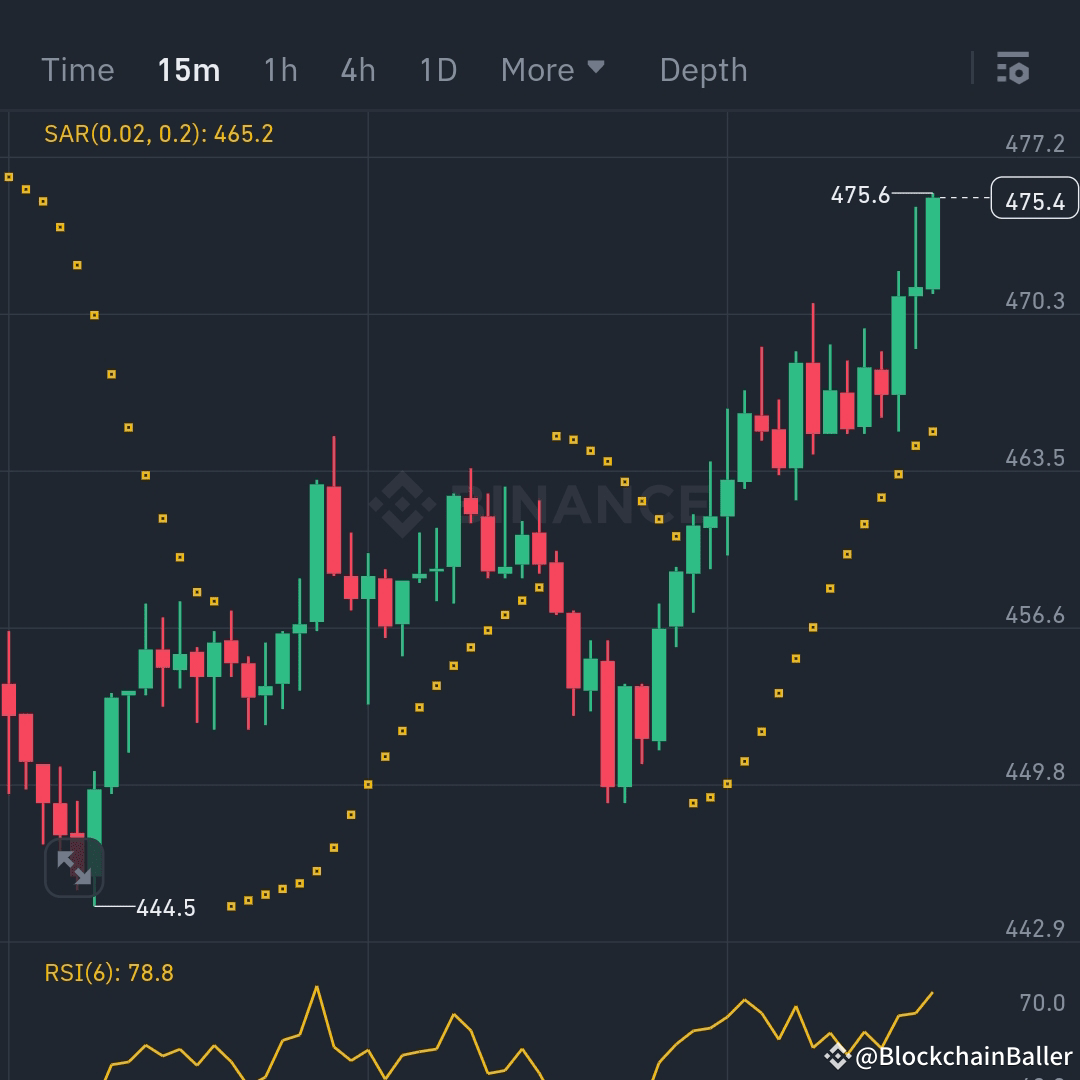Image resolution: width=1080 pixels, height=1080 pixels.
Task: Toggle the 15m interval selection
Action: (189, 70)
